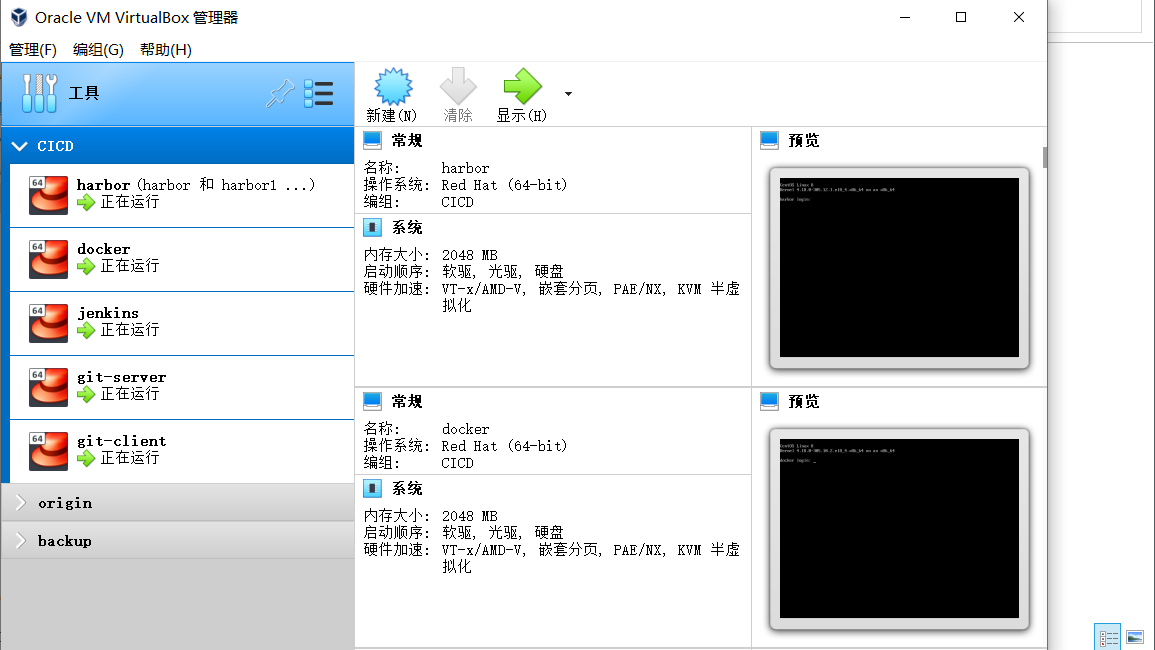Open the 帮助(H) menu

(x=166, y=49)
